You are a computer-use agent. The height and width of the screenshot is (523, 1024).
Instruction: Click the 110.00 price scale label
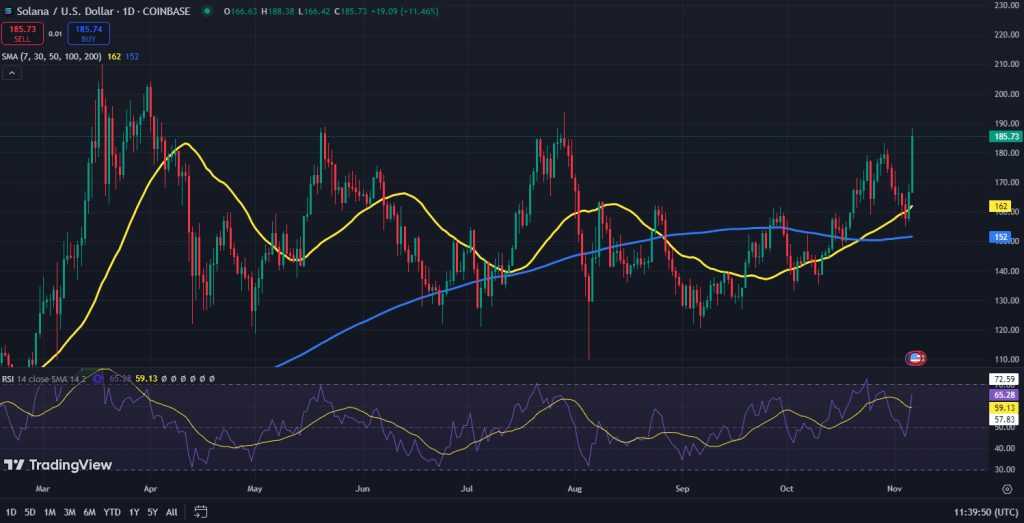[1007, 359]
